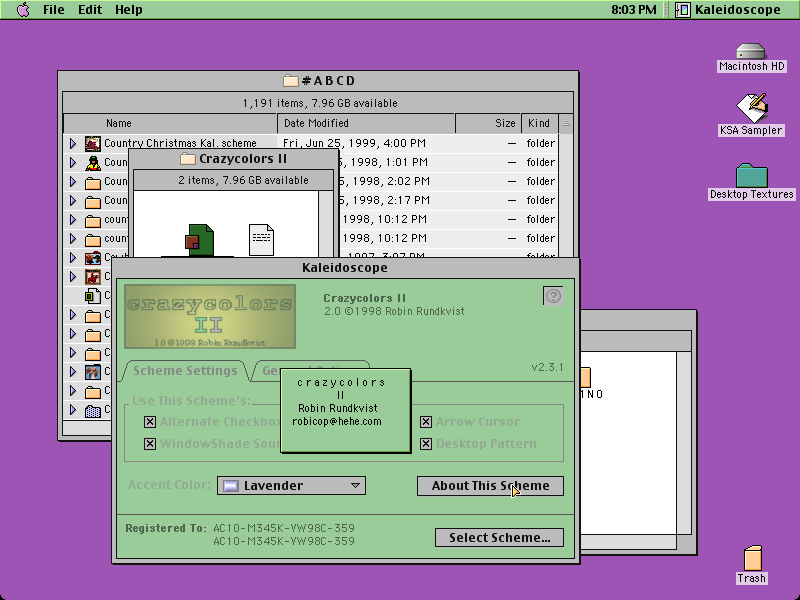Expand the row dated 1998, 2:02 PM
This screenshot has height=600, width=800.
(x=73, y=182)
